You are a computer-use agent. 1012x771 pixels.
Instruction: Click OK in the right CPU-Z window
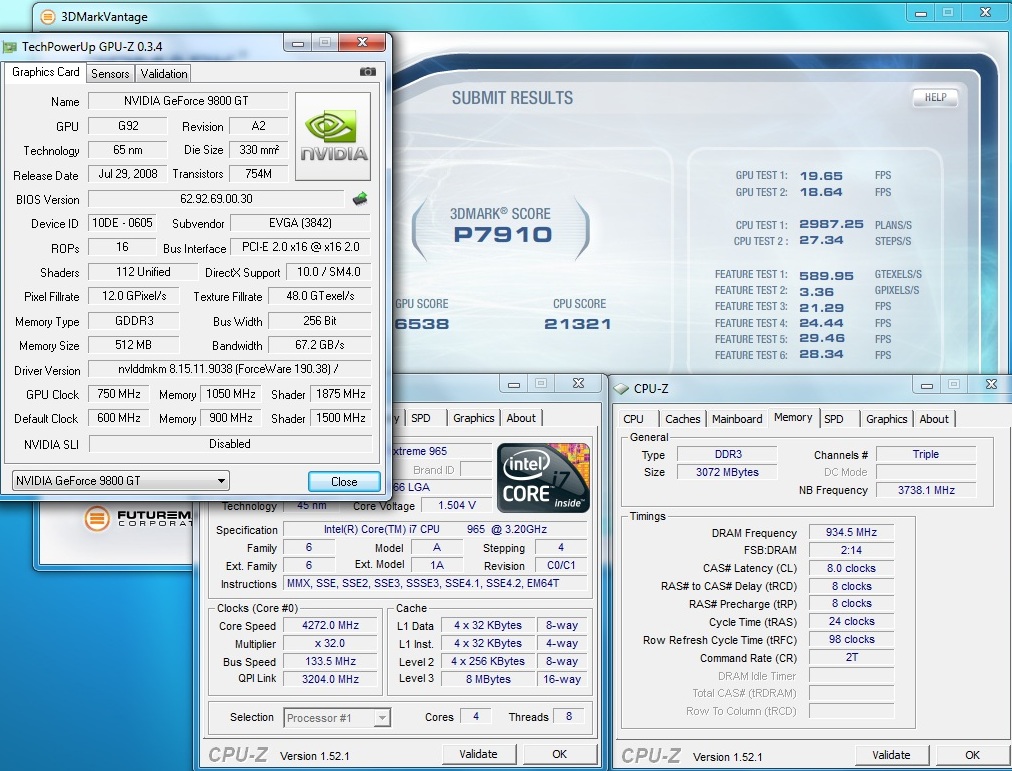point(973,754)
